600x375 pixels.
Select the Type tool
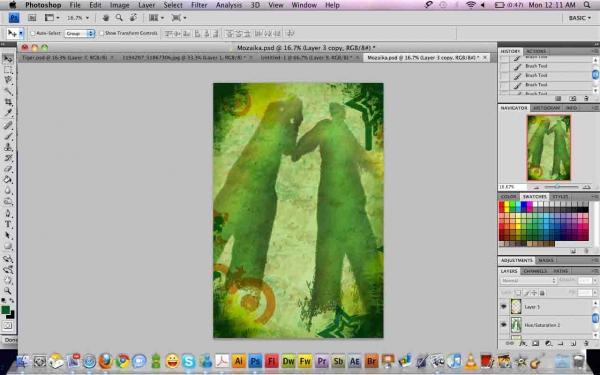[8, 224]
